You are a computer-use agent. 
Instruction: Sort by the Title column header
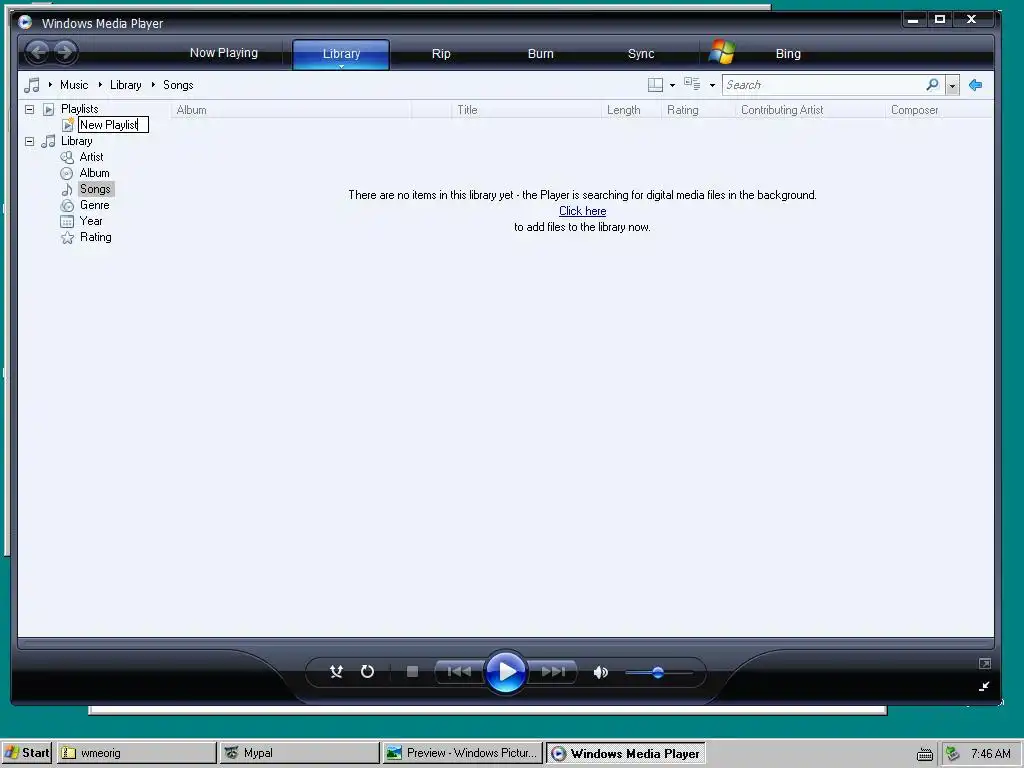(x=526, y=110)
